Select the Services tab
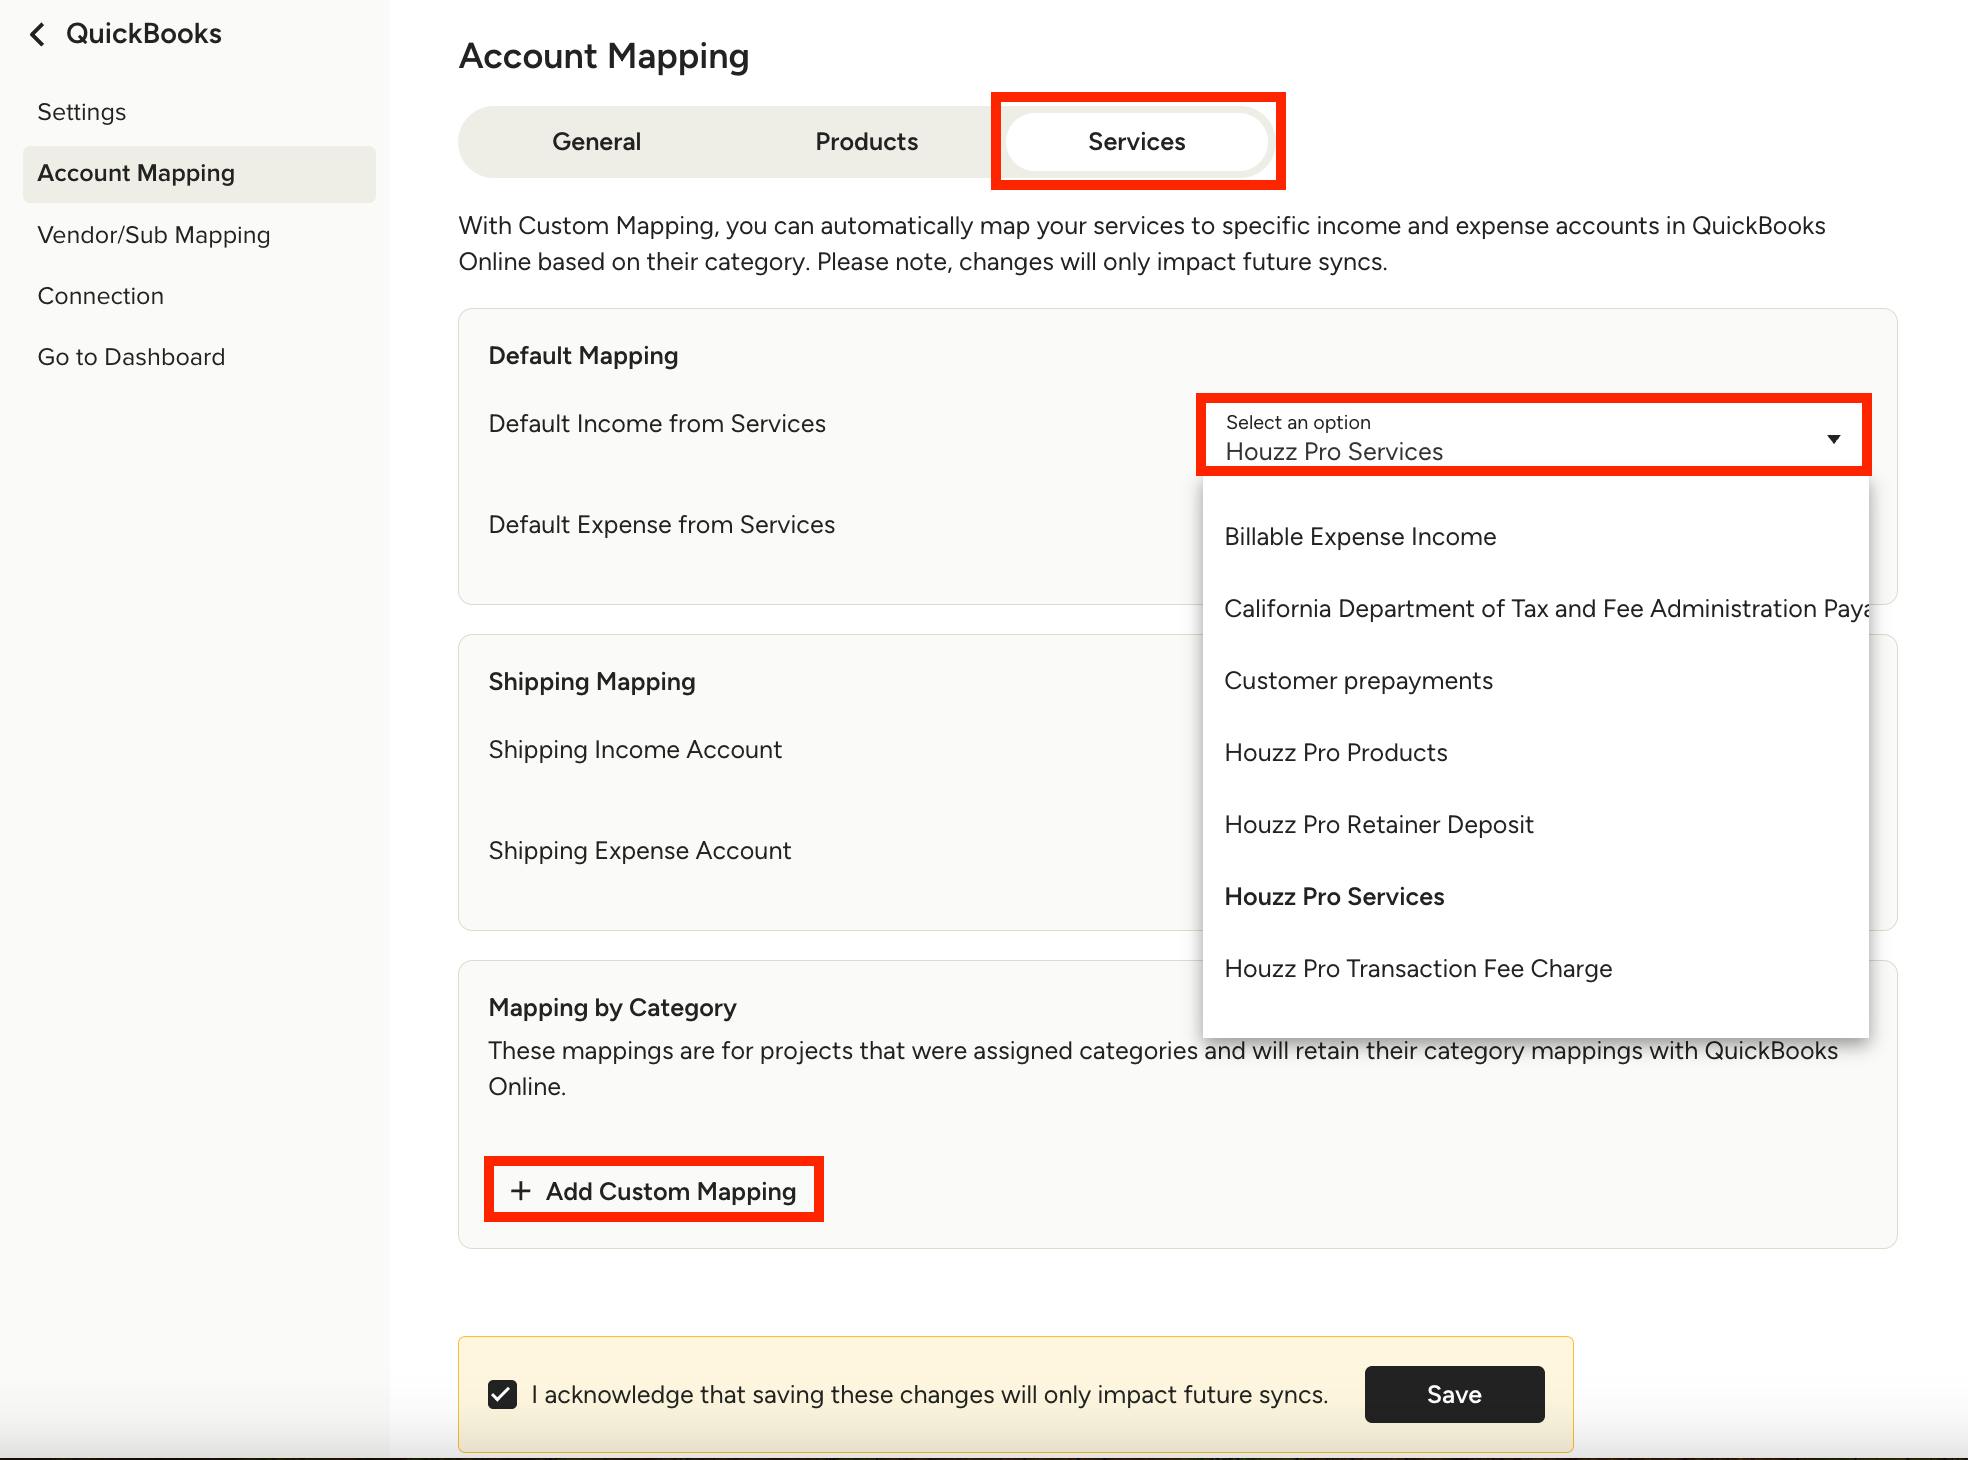Viewport: 1968px width, 1460px height. pos(1136,142)
